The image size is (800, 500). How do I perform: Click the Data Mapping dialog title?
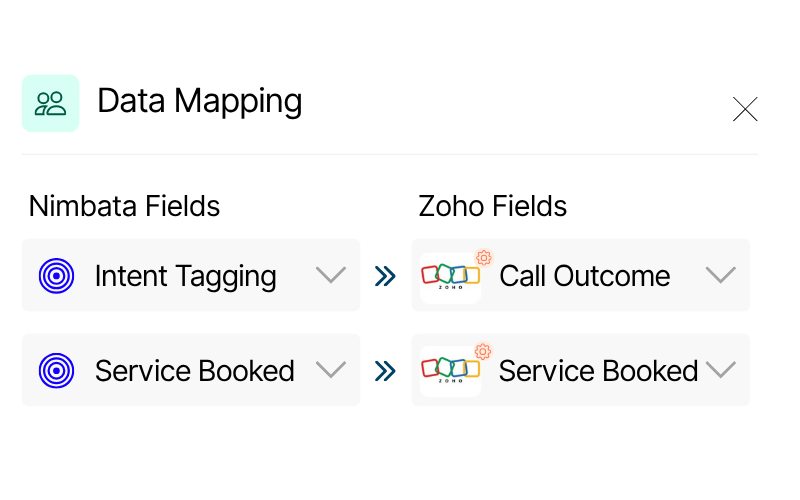coord(199,101)
